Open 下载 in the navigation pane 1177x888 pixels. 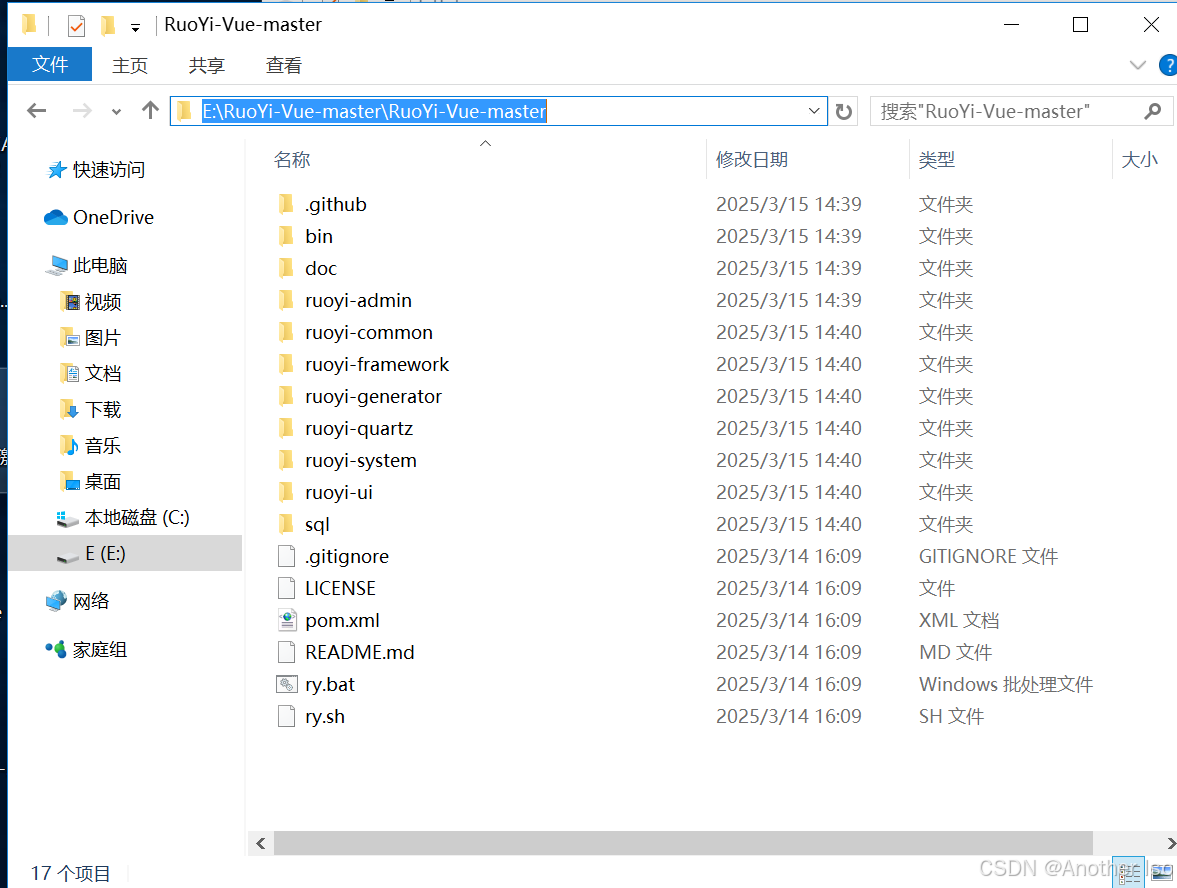pyautogui.click(x=91, y=409)
